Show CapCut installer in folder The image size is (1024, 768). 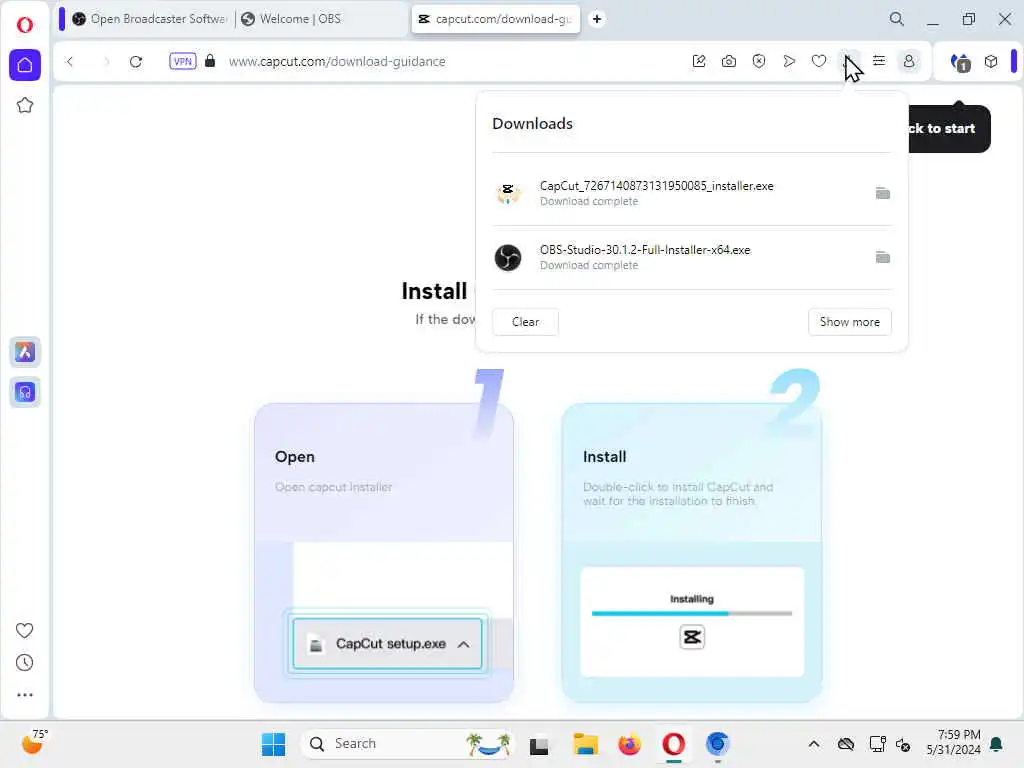coord(882,193)
